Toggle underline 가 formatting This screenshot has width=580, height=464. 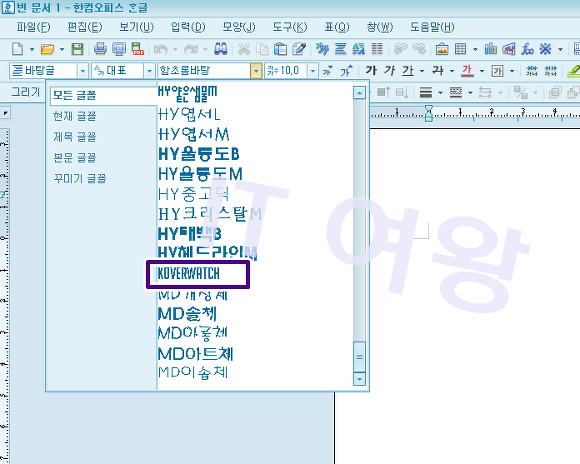click(x=408, y=70)
